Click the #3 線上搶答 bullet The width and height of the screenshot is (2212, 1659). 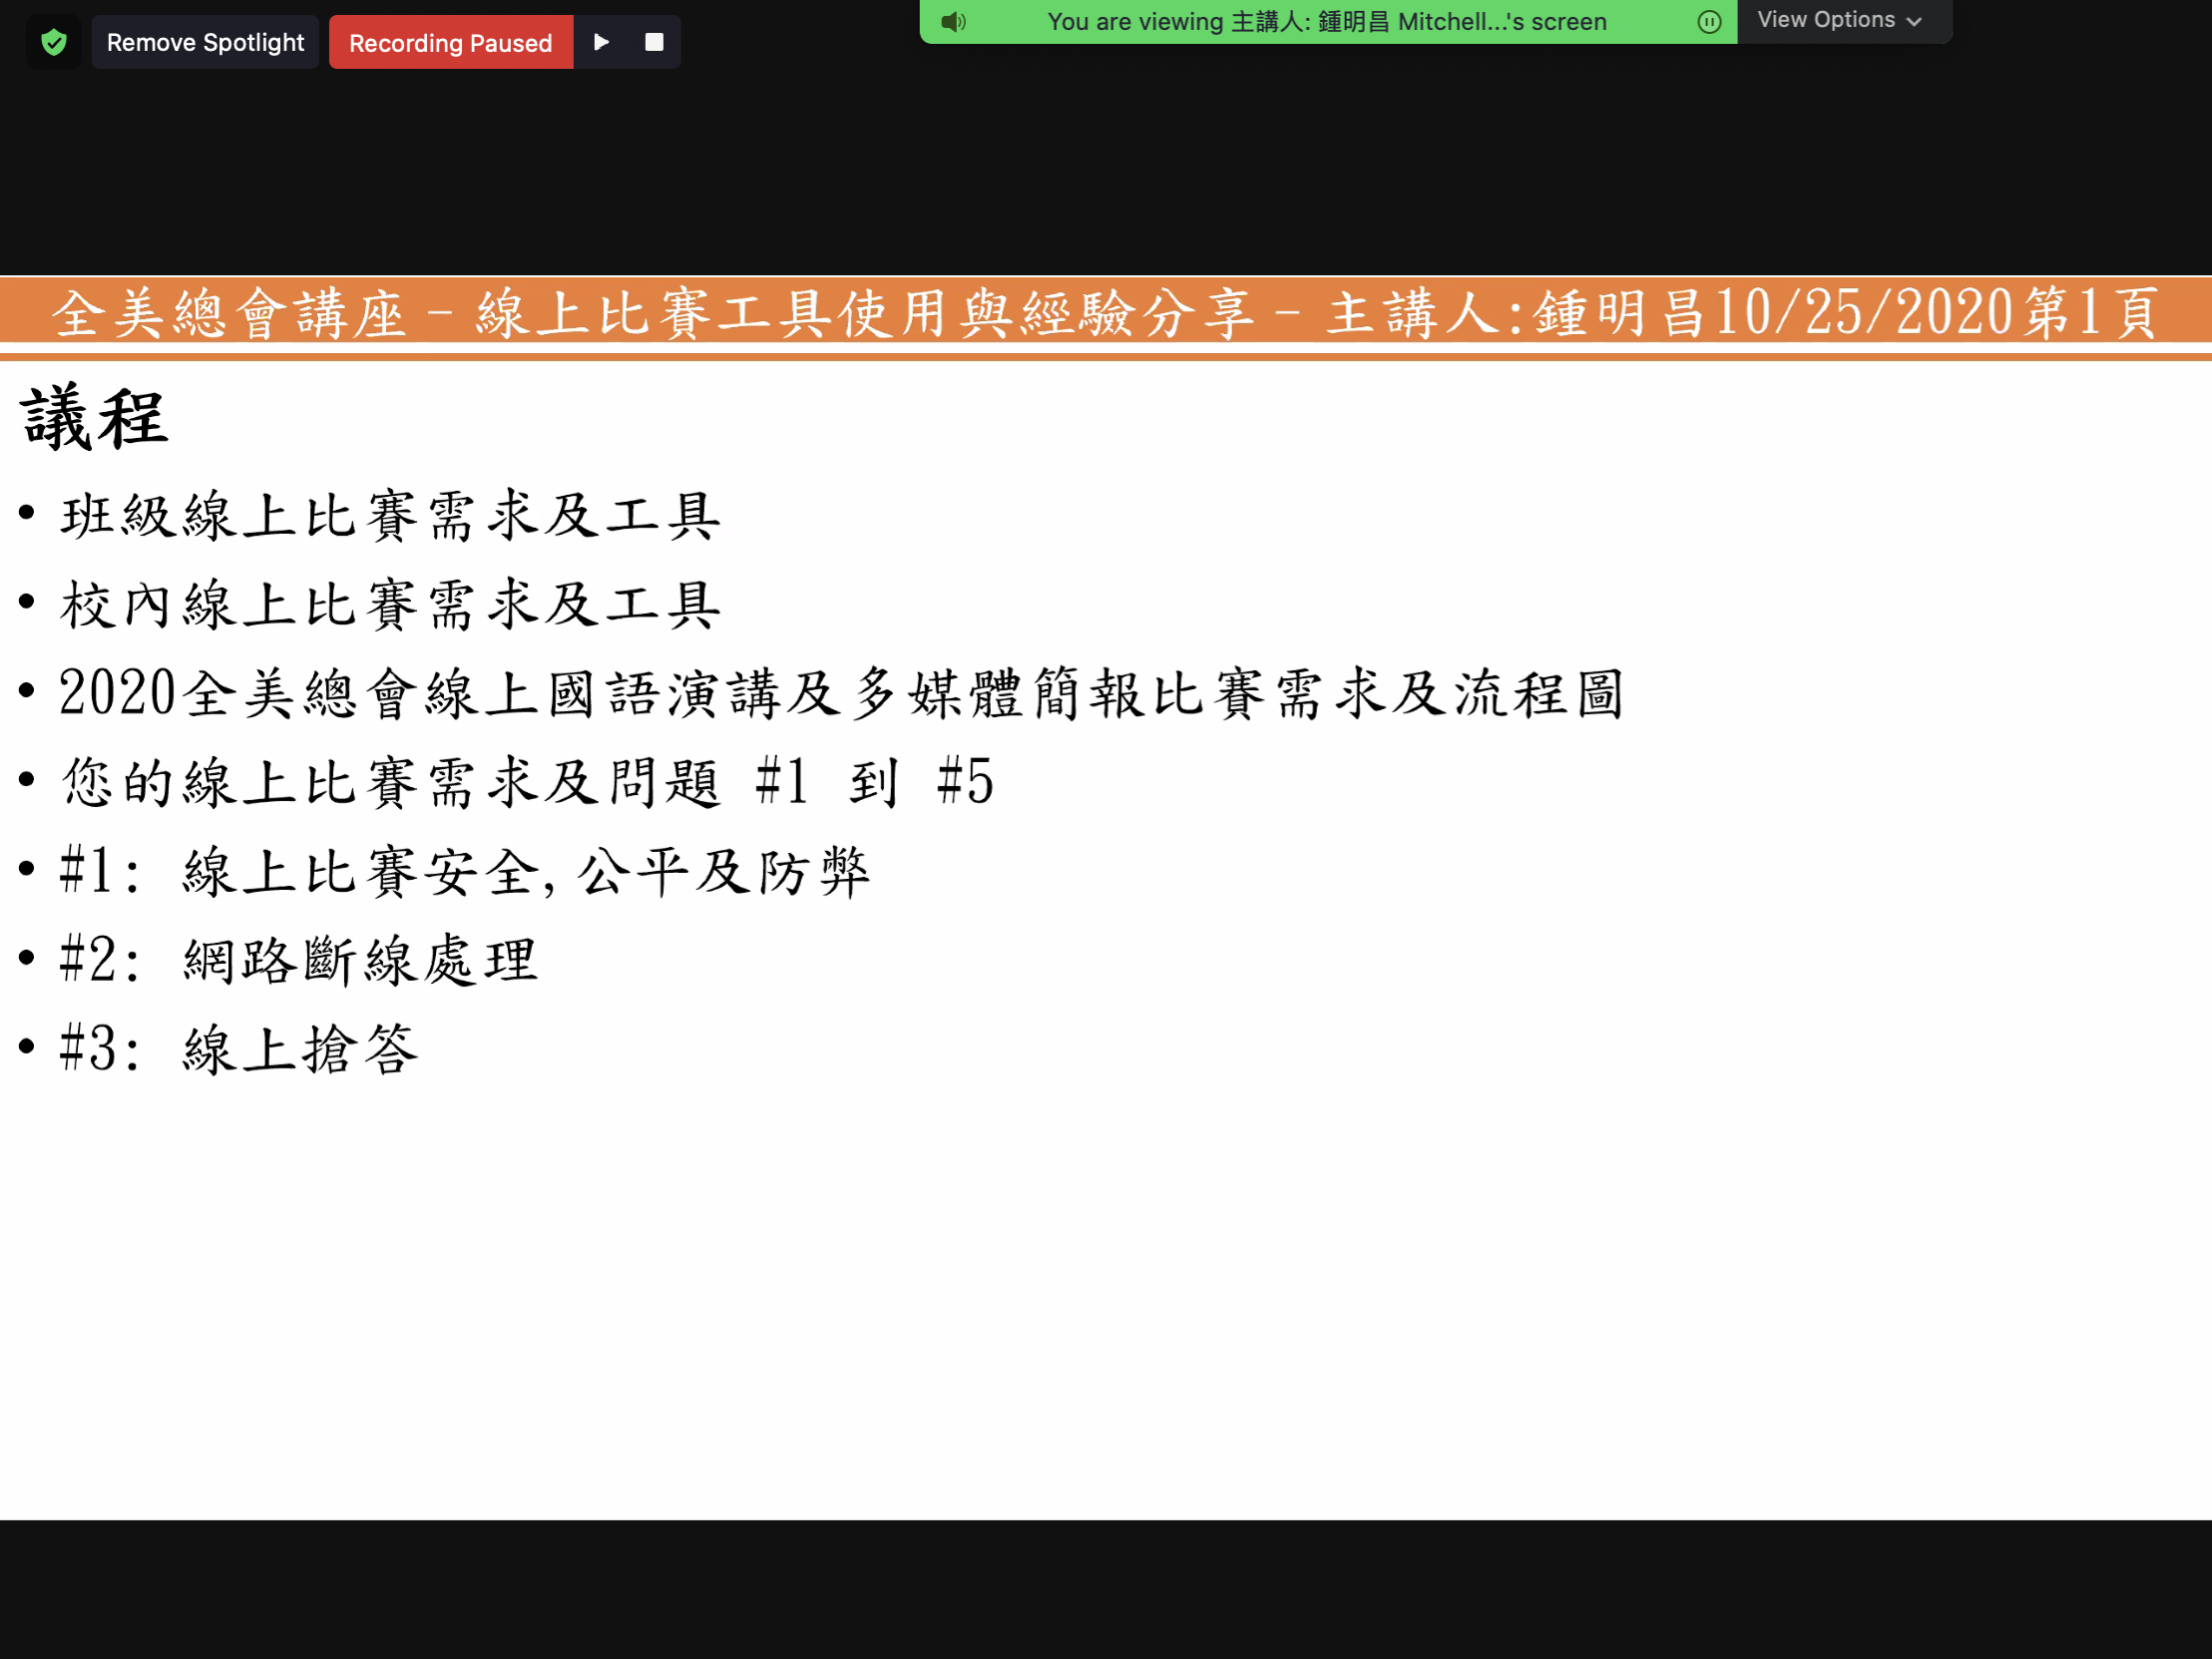tap(238, 1049)
